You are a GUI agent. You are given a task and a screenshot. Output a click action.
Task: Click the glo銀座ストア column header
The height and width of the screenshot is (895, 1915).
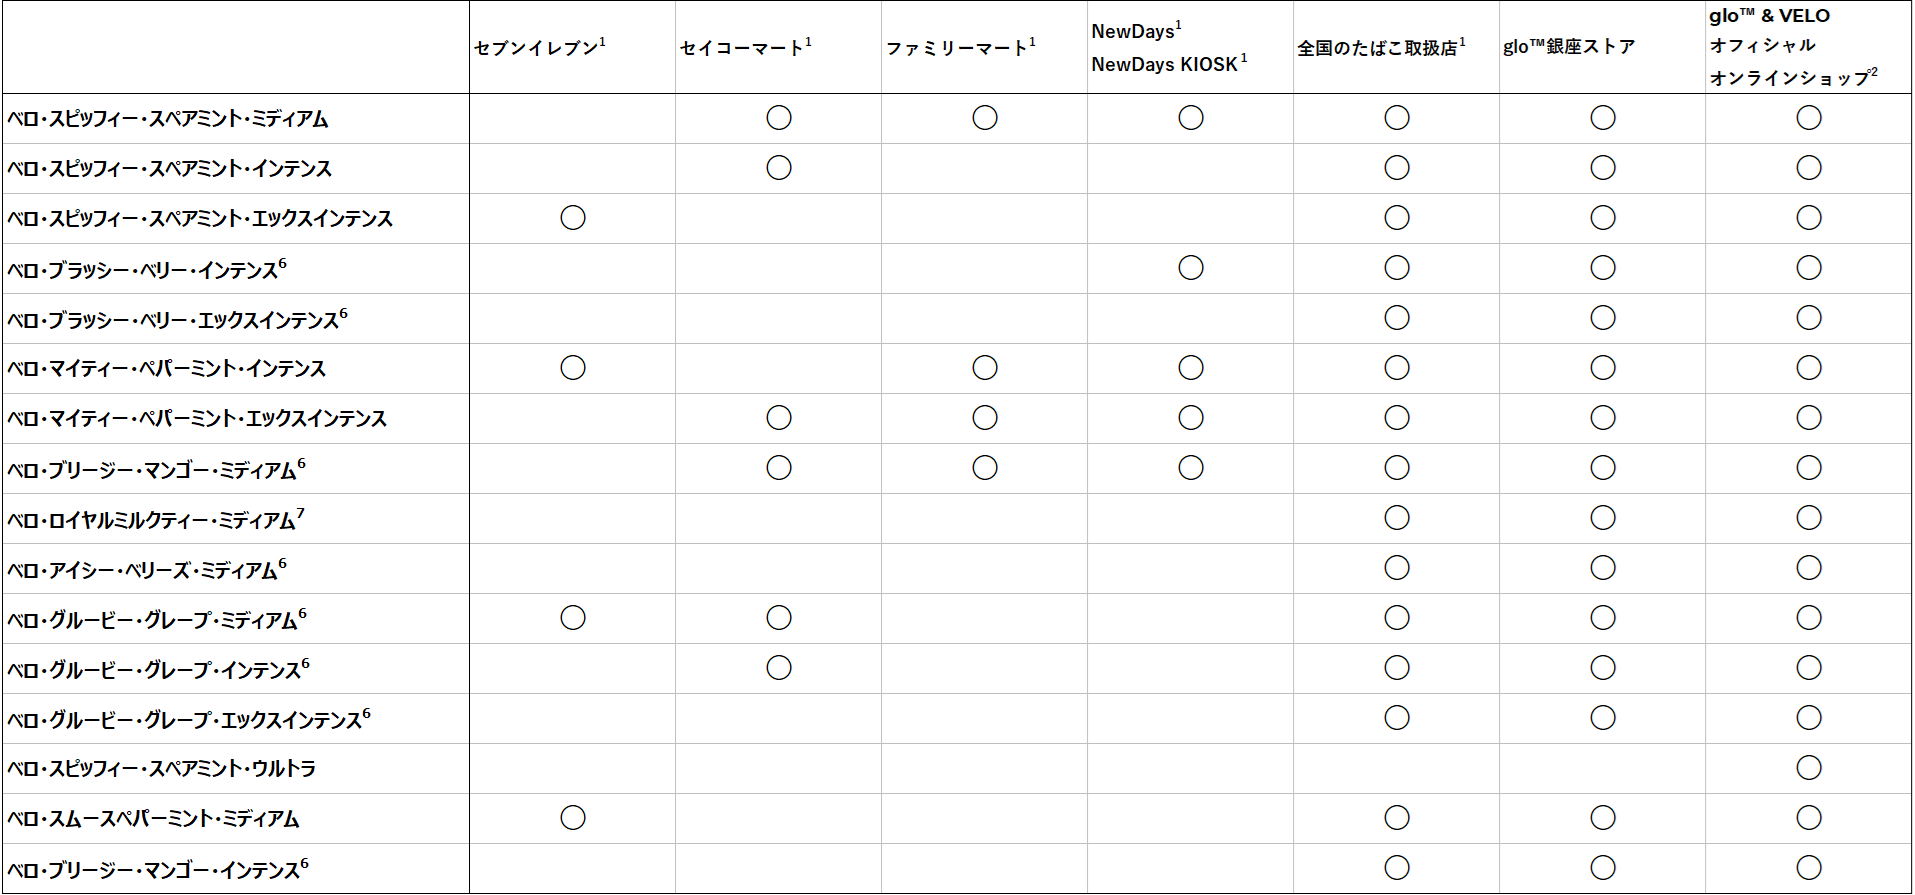[1569, 47]
